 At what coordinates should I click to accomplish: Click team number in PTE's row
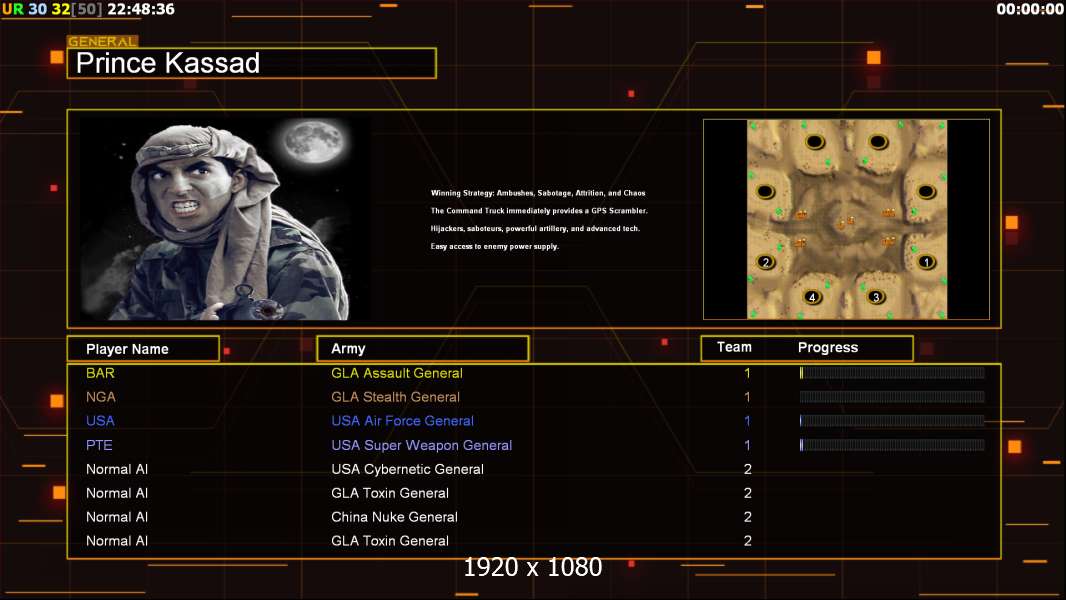pyautogui.click(x=747, y=445)
